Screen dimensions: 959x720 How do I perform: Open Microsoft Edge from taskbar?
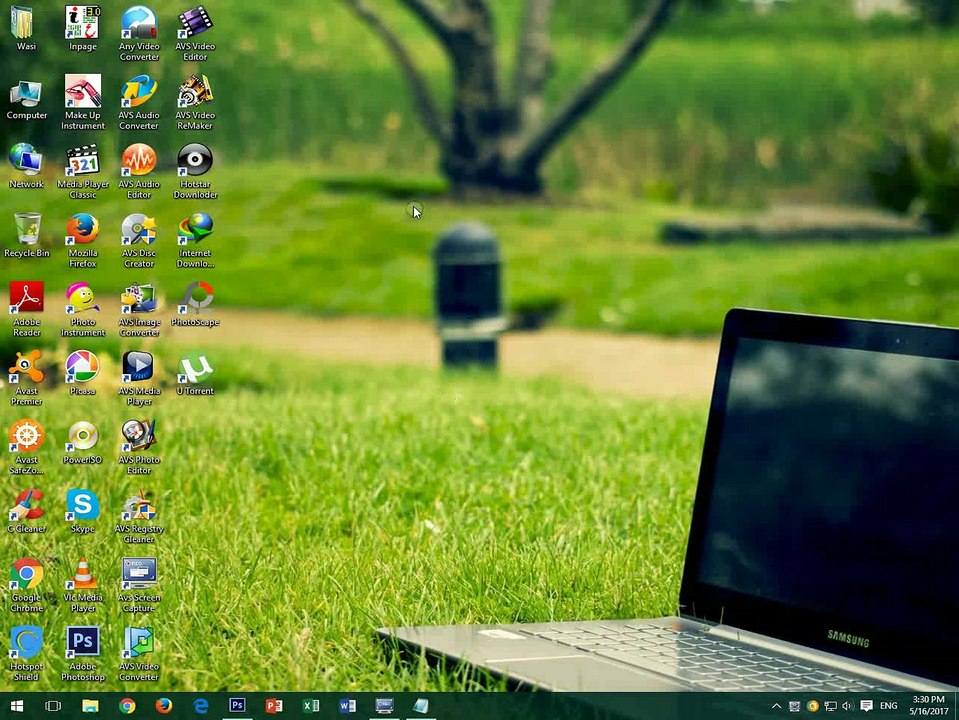pos(201,706)
